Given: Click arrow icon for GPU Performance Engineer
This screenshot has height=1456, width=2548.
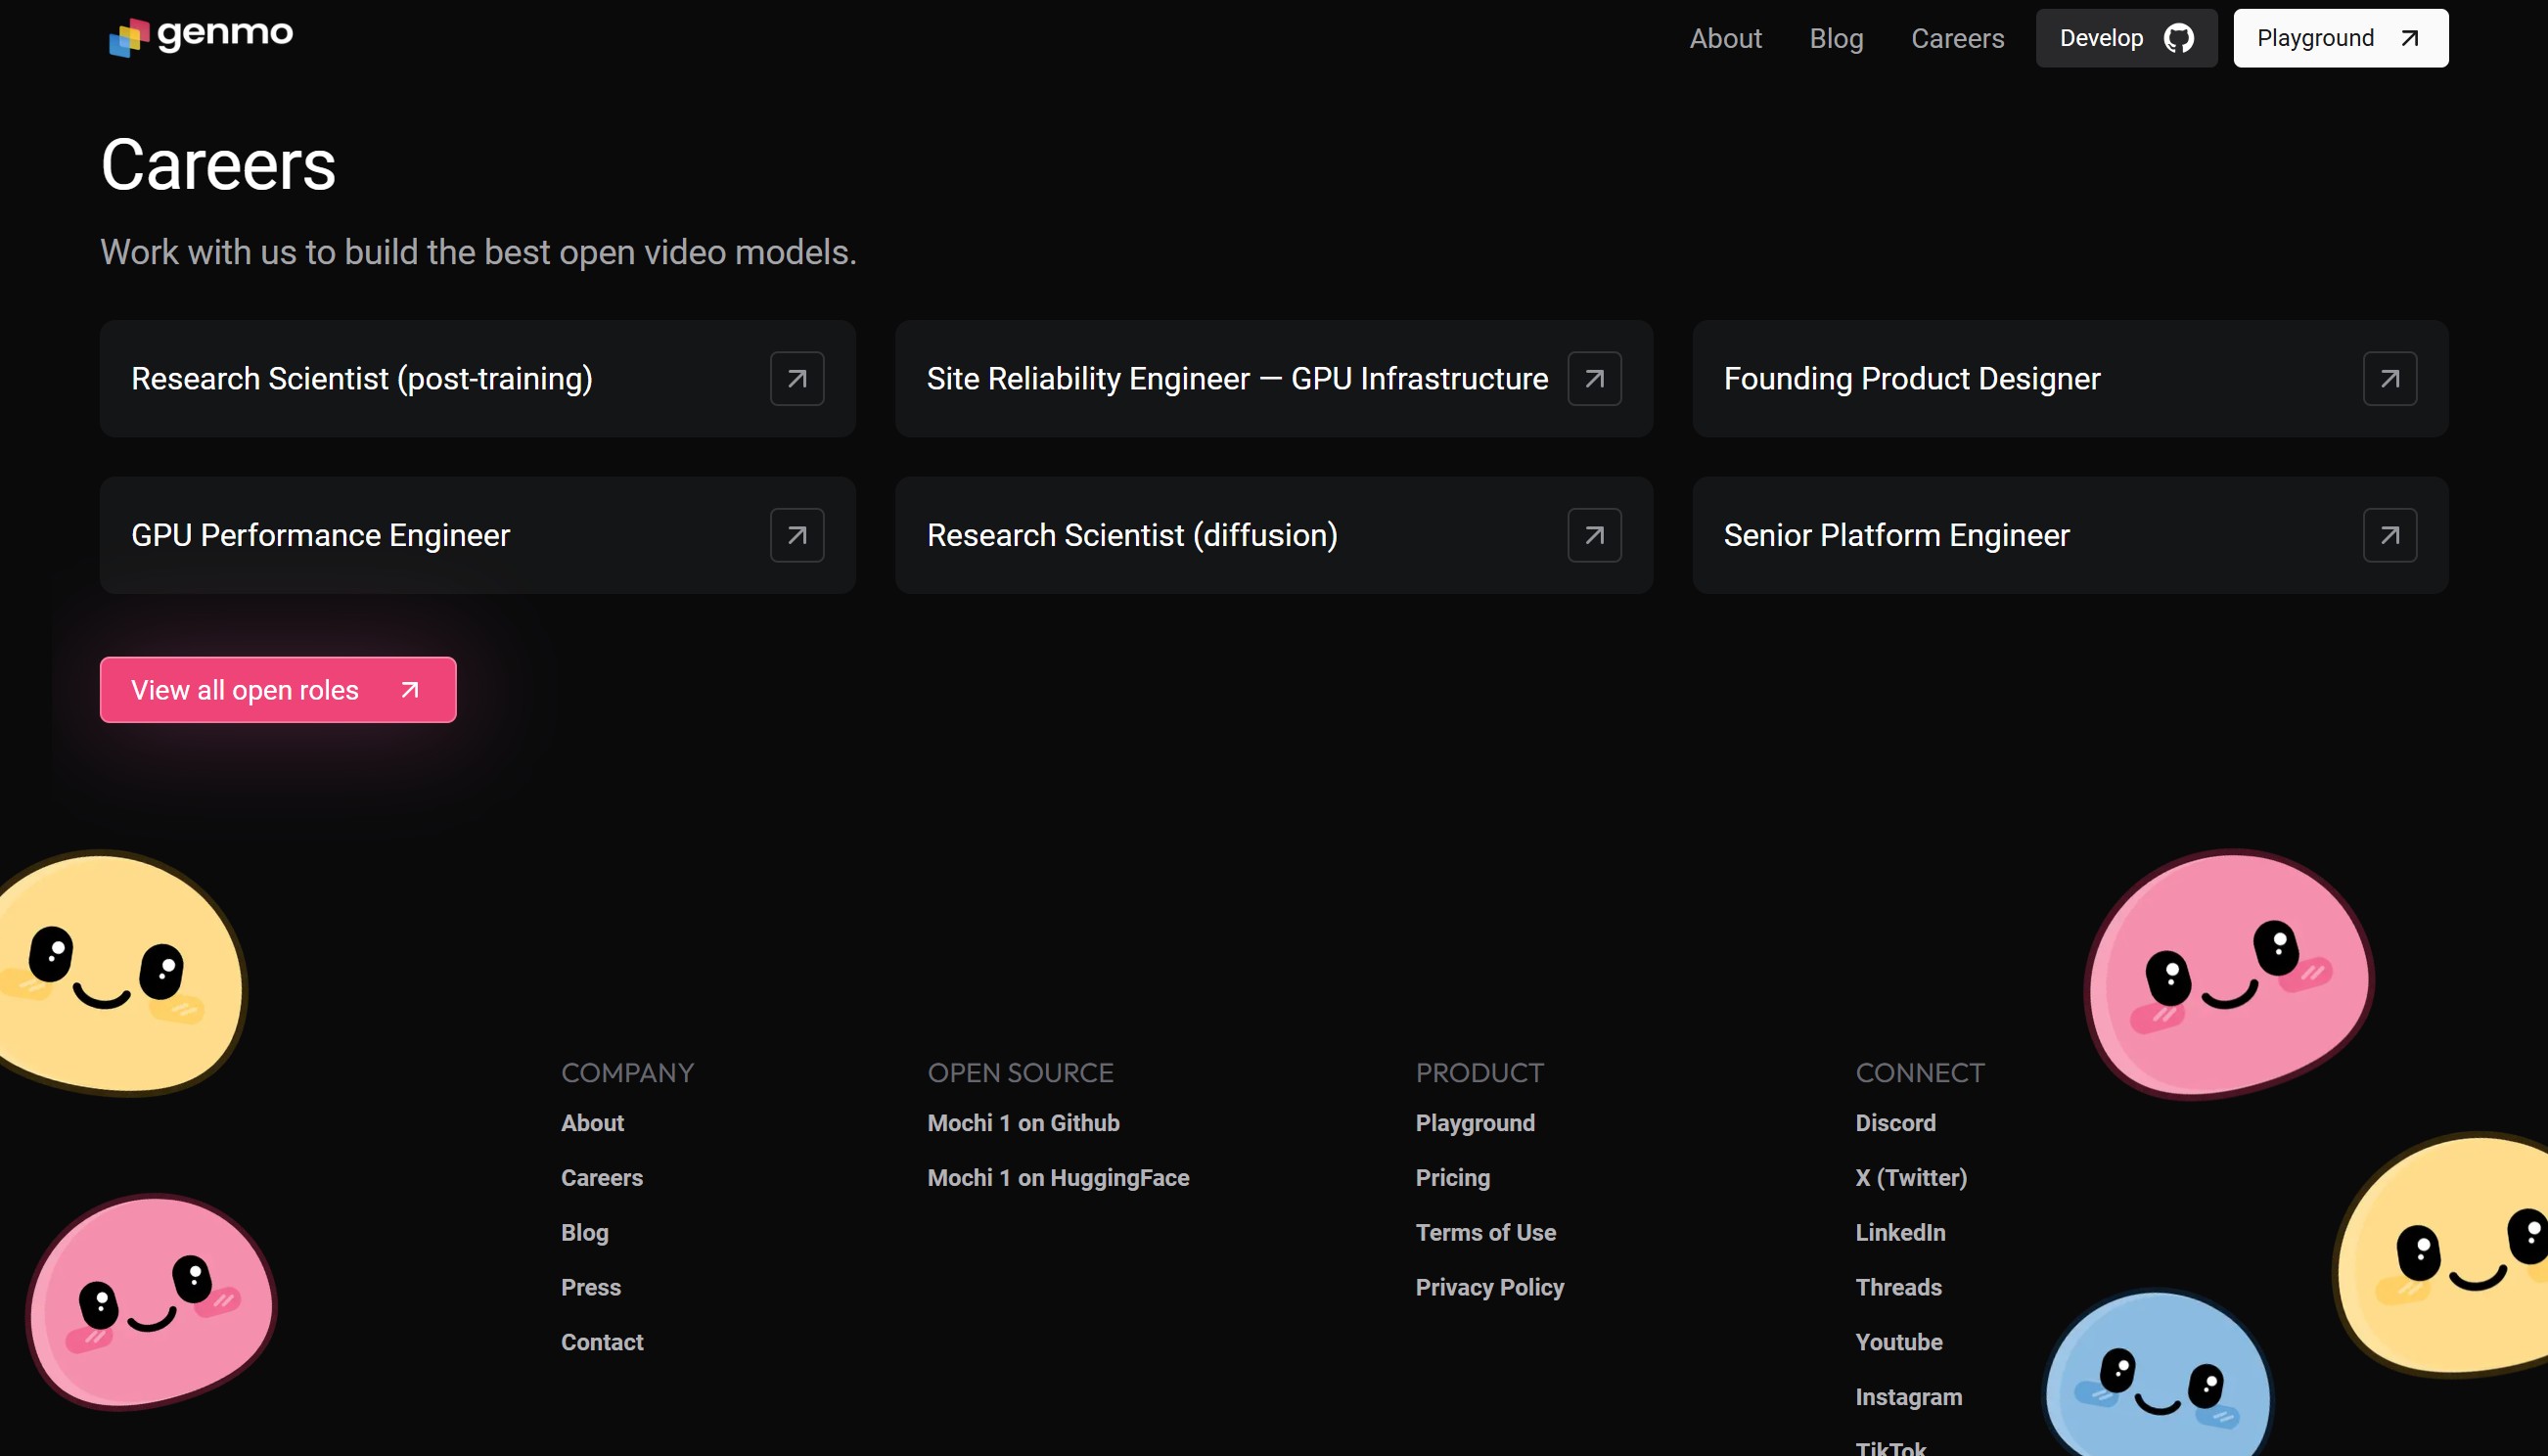Looking at the screenshot, I should pyautogui.click(x=797, y=535).
